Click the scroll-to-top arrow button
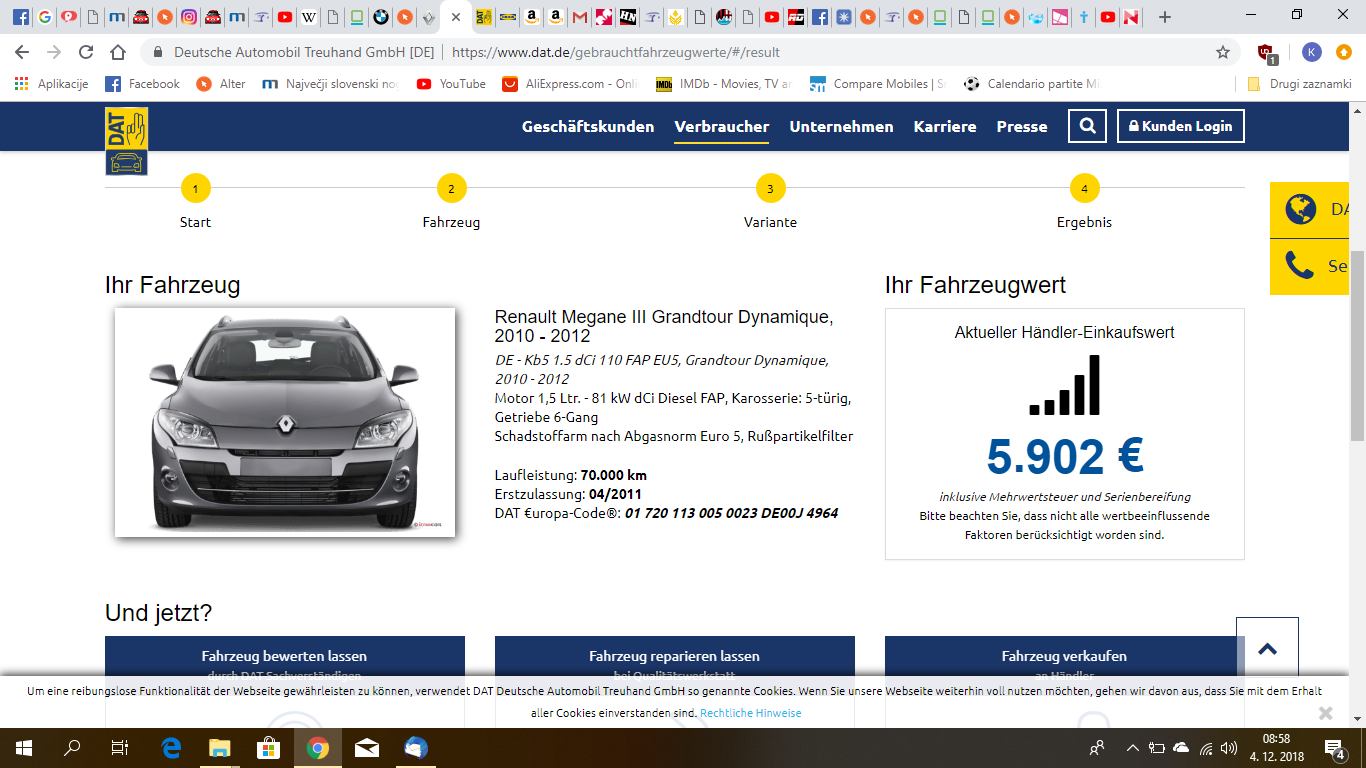 pos(1267,649)
